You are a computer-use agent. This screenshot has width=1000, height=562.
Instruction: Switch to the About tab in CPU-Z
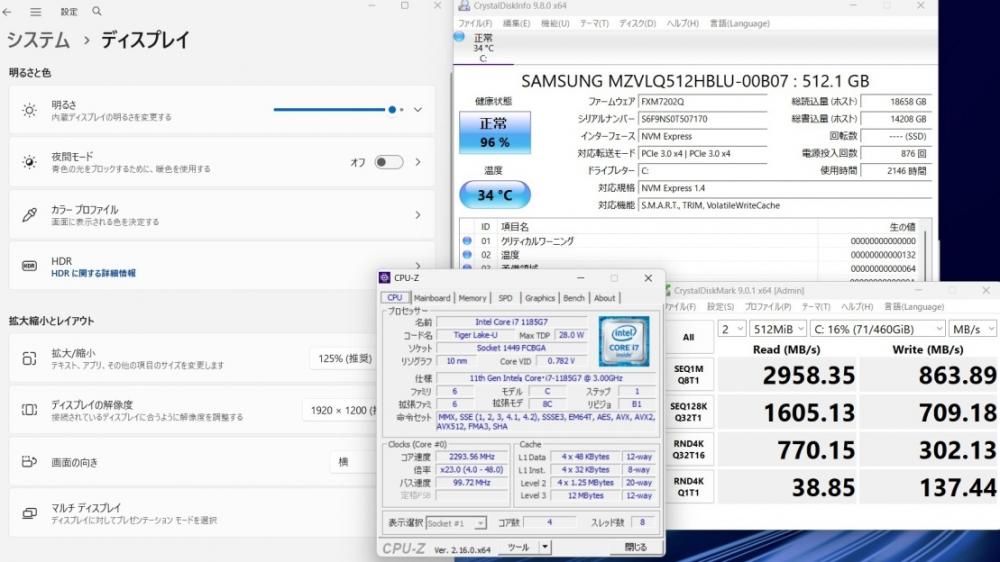tap(604, 298)
